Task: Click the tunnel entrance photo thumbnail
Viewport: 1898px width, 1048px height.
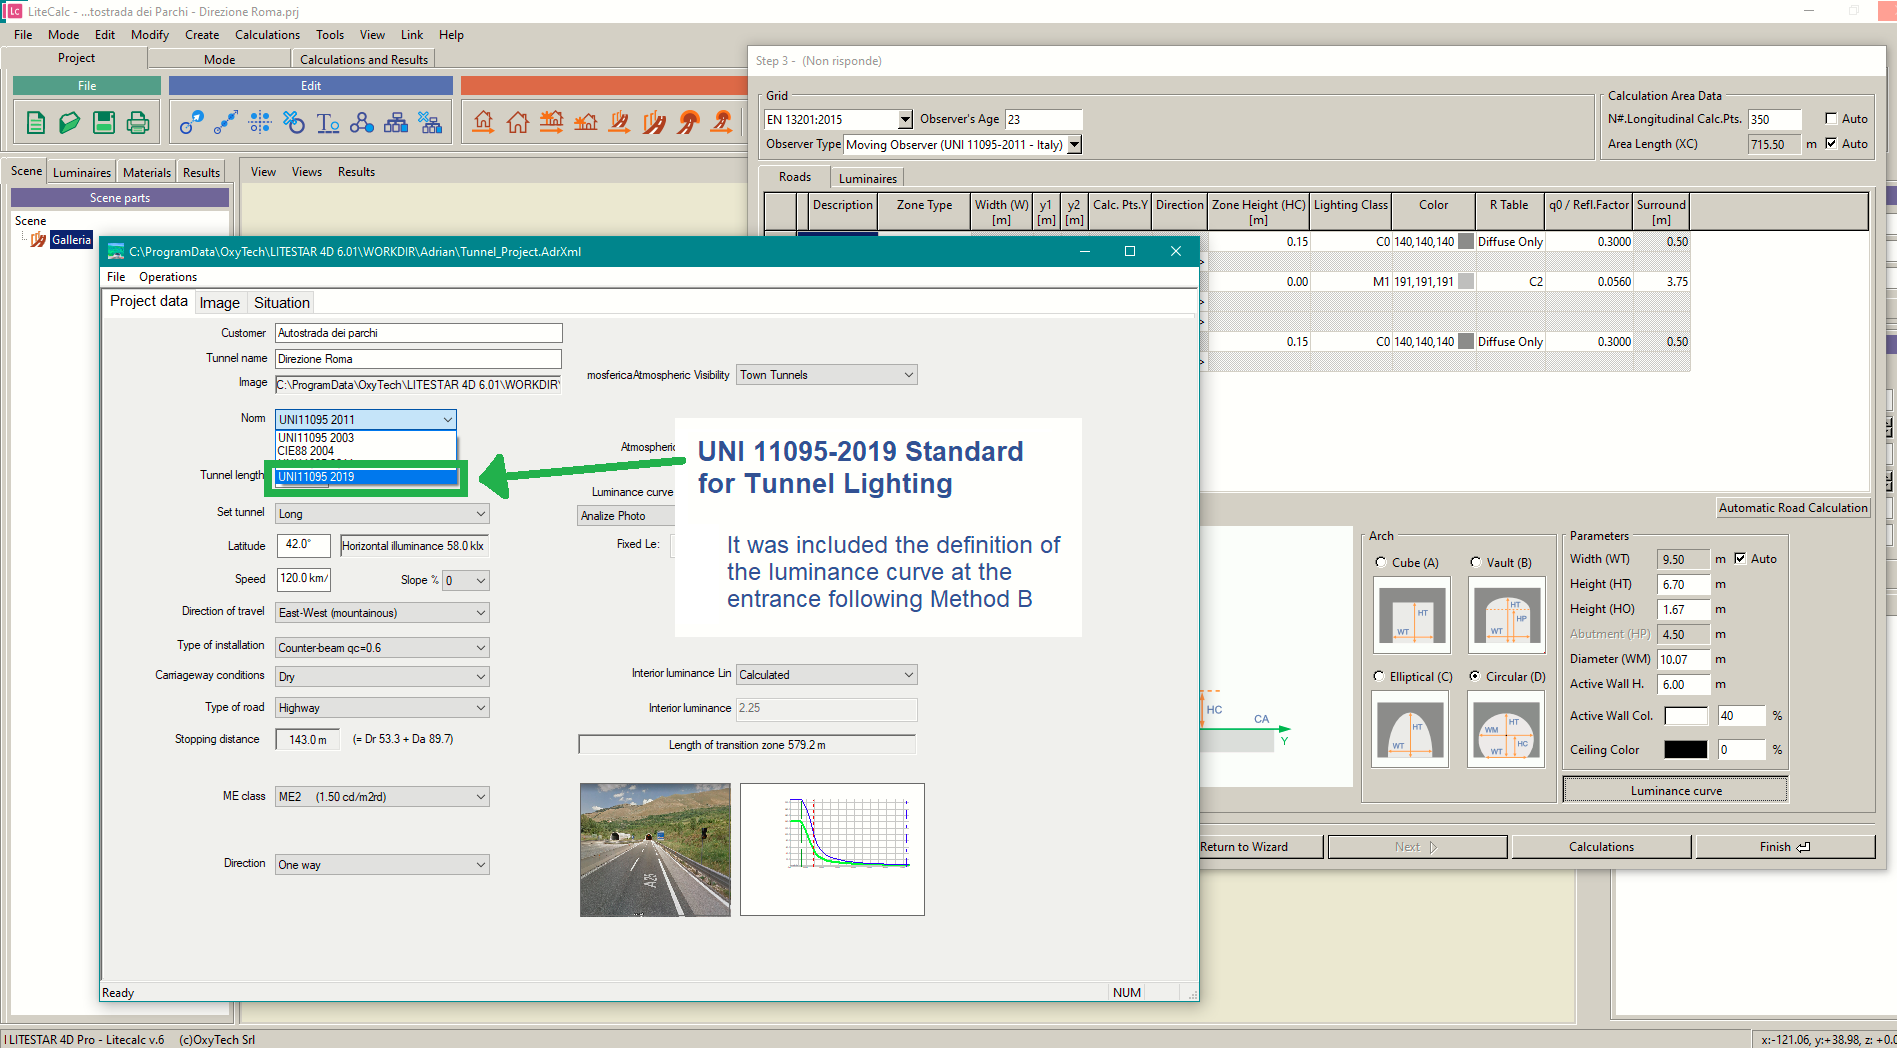Action: click(x=655, y=849)
